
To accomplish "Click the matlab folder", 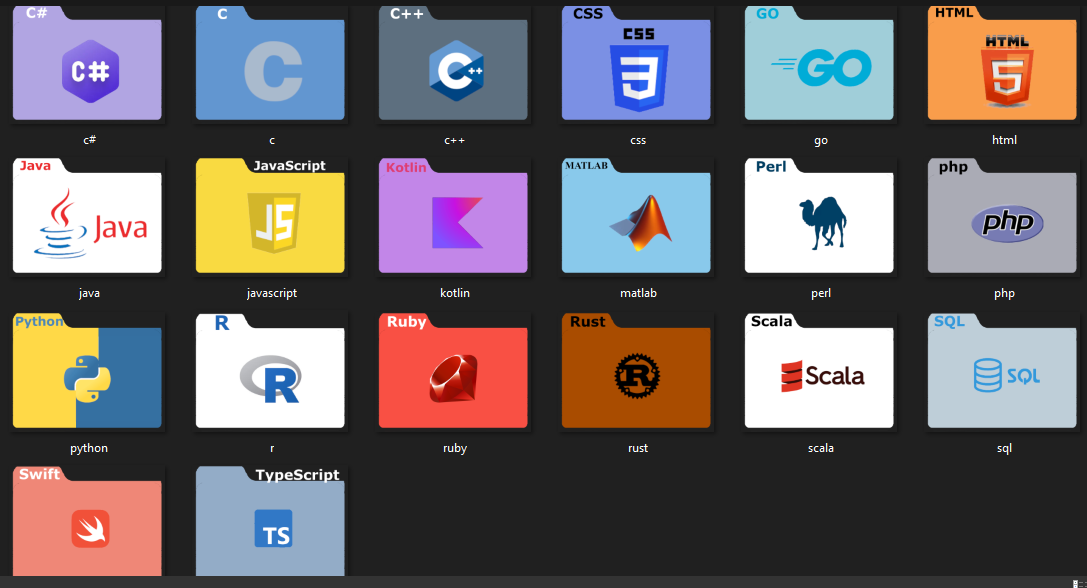I will 637,215.
